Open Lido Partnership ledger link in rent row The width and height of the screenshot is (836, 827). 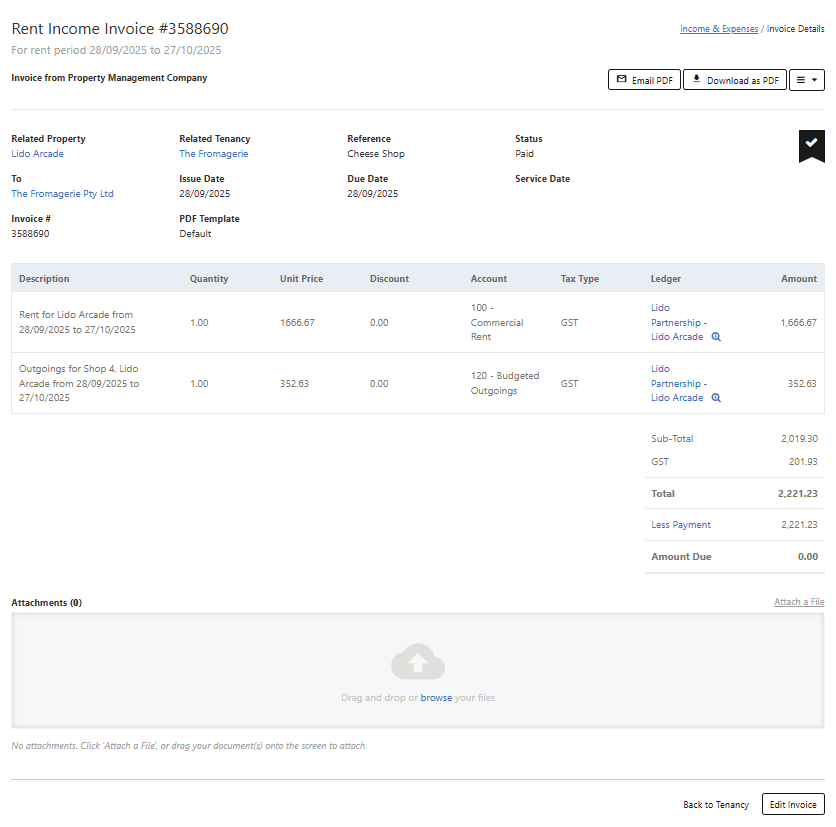(x=678, y=322)
